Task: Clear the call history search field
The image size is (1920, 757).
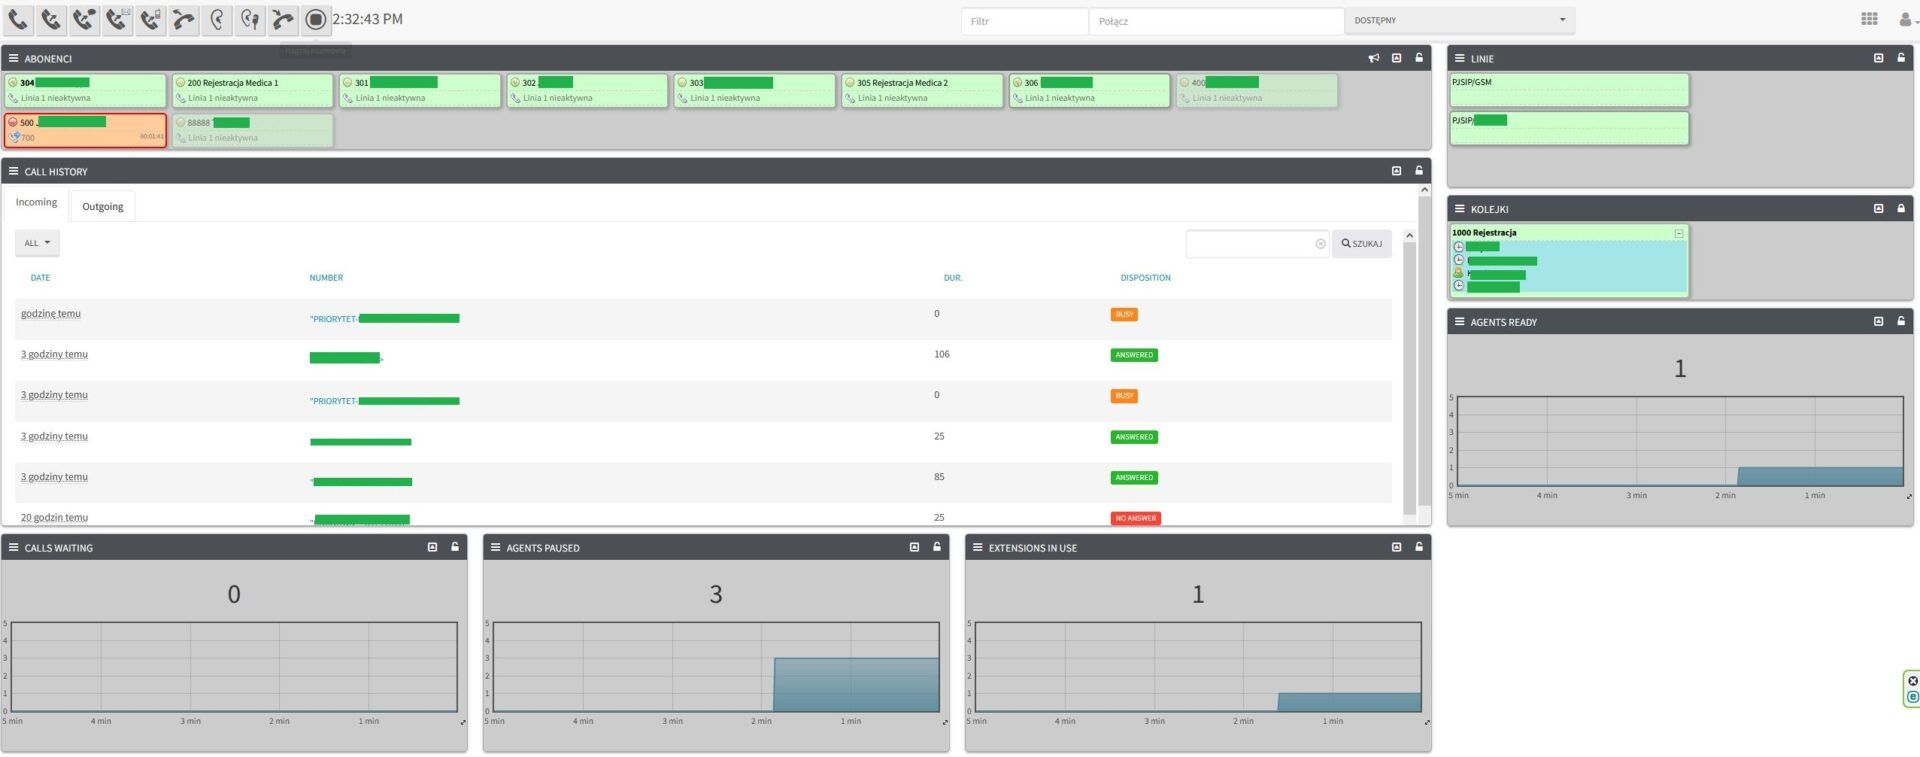Action: [1321, 244]
